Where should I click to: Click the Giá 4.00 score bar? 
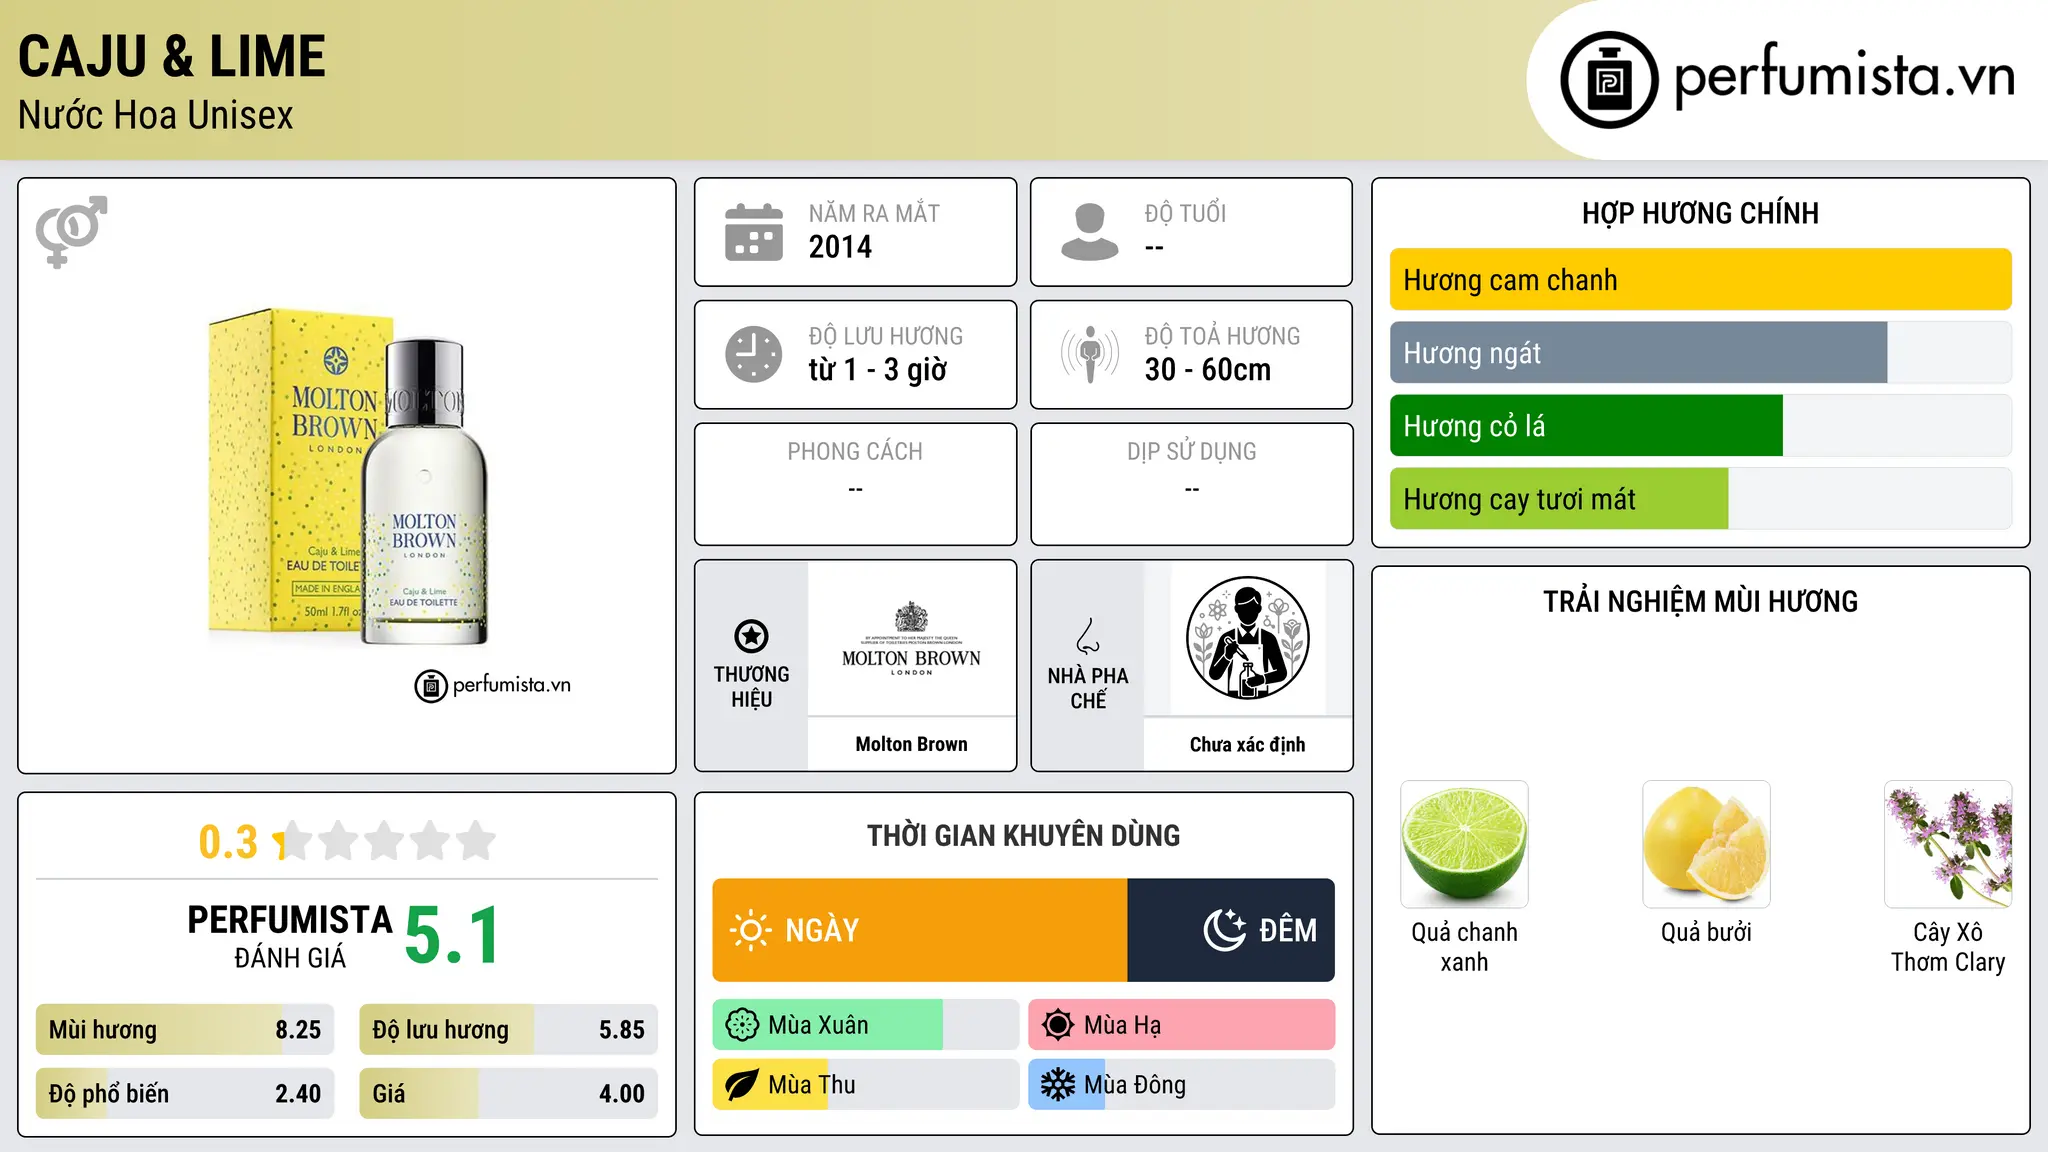509,1094
